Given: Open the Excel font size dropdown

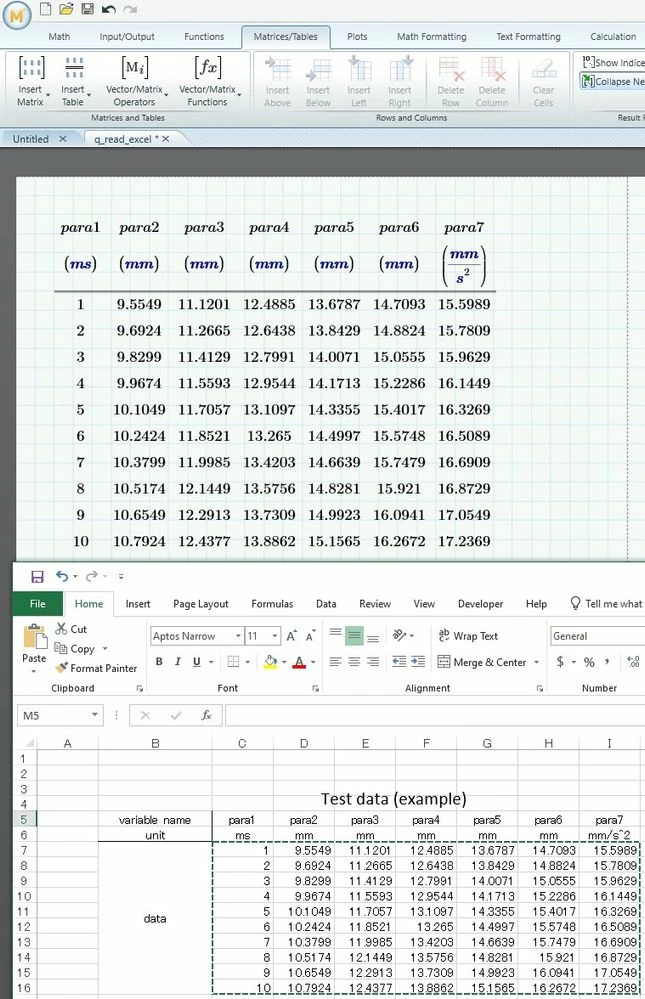Looking at the screenshot, I should click(275, 636).
